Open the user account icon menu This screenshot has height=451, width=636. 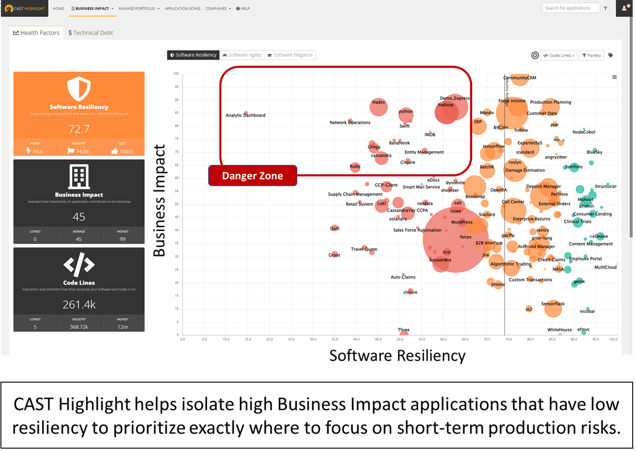(x=624, y=8)
